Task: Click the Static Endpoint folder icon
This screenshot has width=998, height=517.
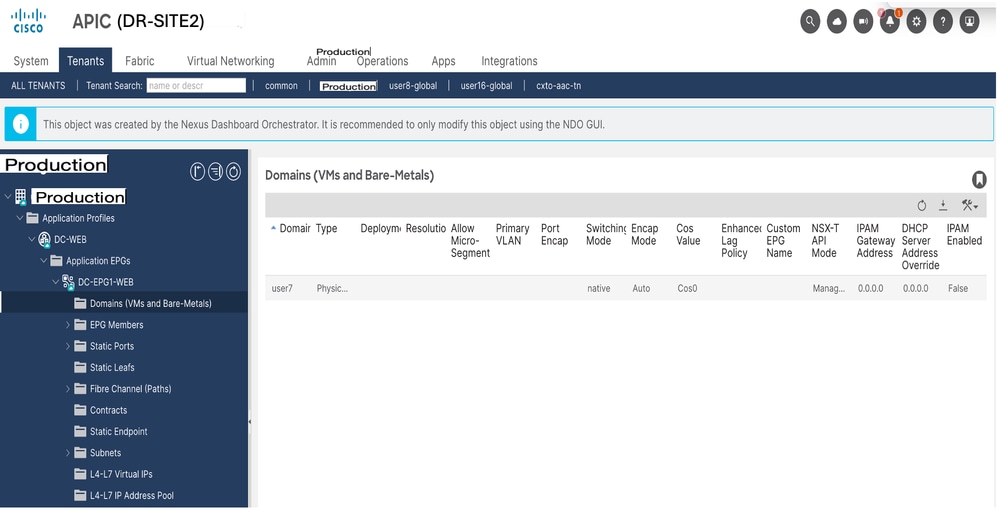Action: coord(80,432)
